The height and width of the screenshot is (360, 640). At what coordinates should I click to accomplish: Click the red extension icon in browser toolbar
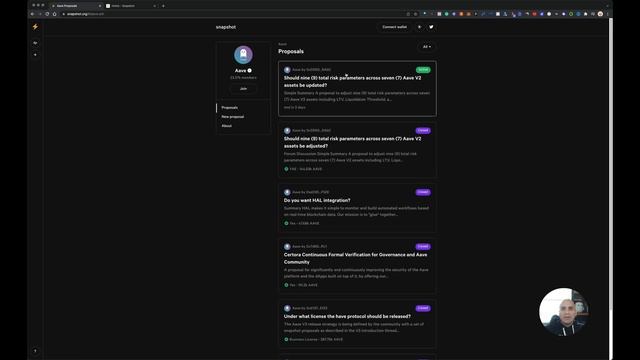(x=534, y=14)
